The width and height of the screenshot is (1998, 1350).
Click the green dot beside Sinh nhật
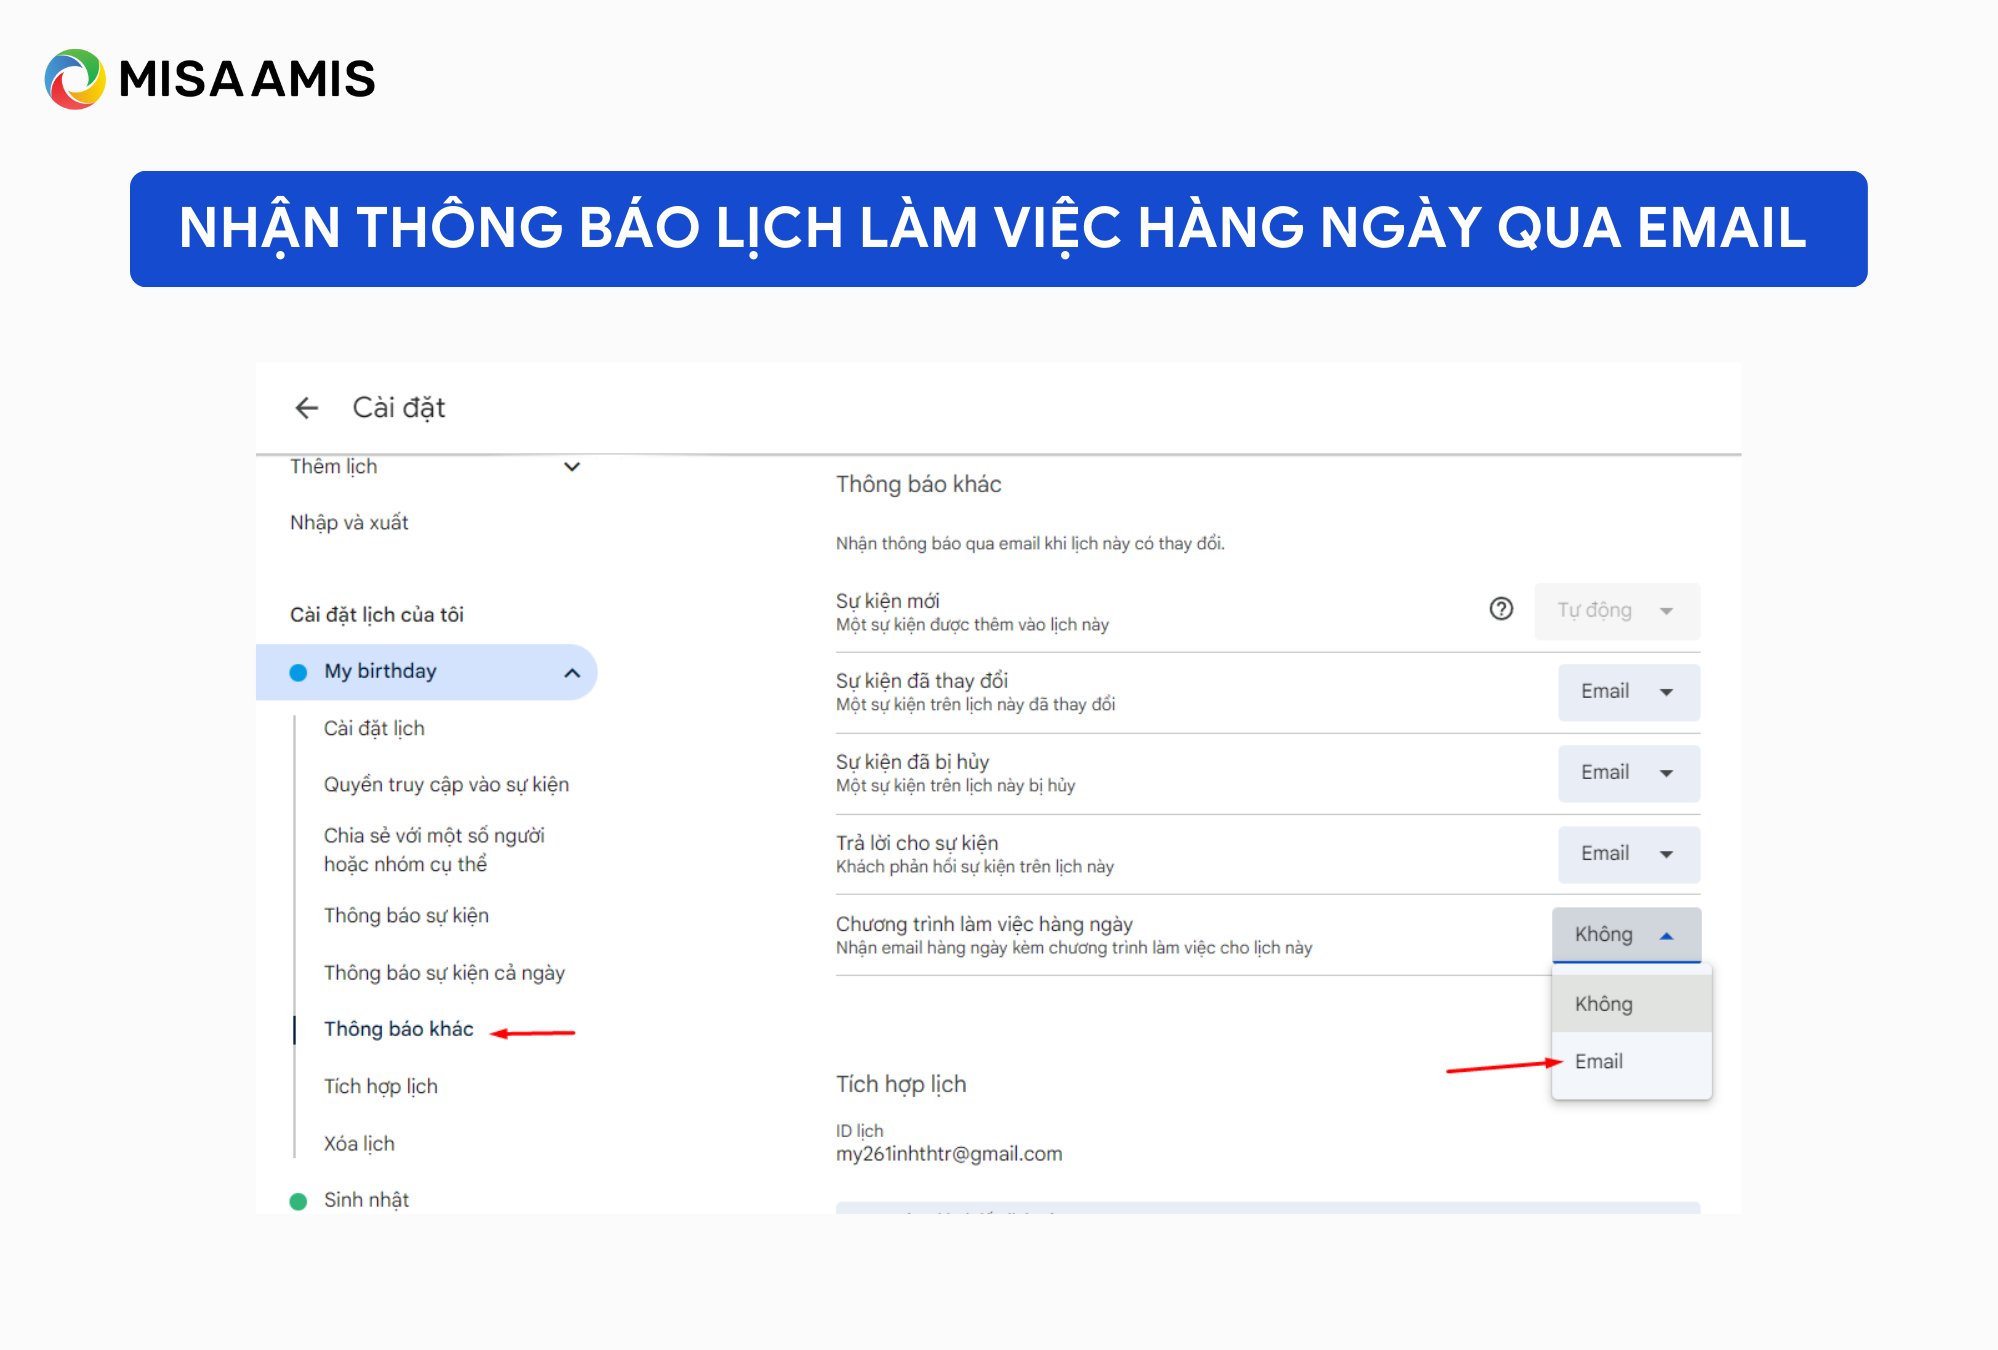(x=298, y=1201)
